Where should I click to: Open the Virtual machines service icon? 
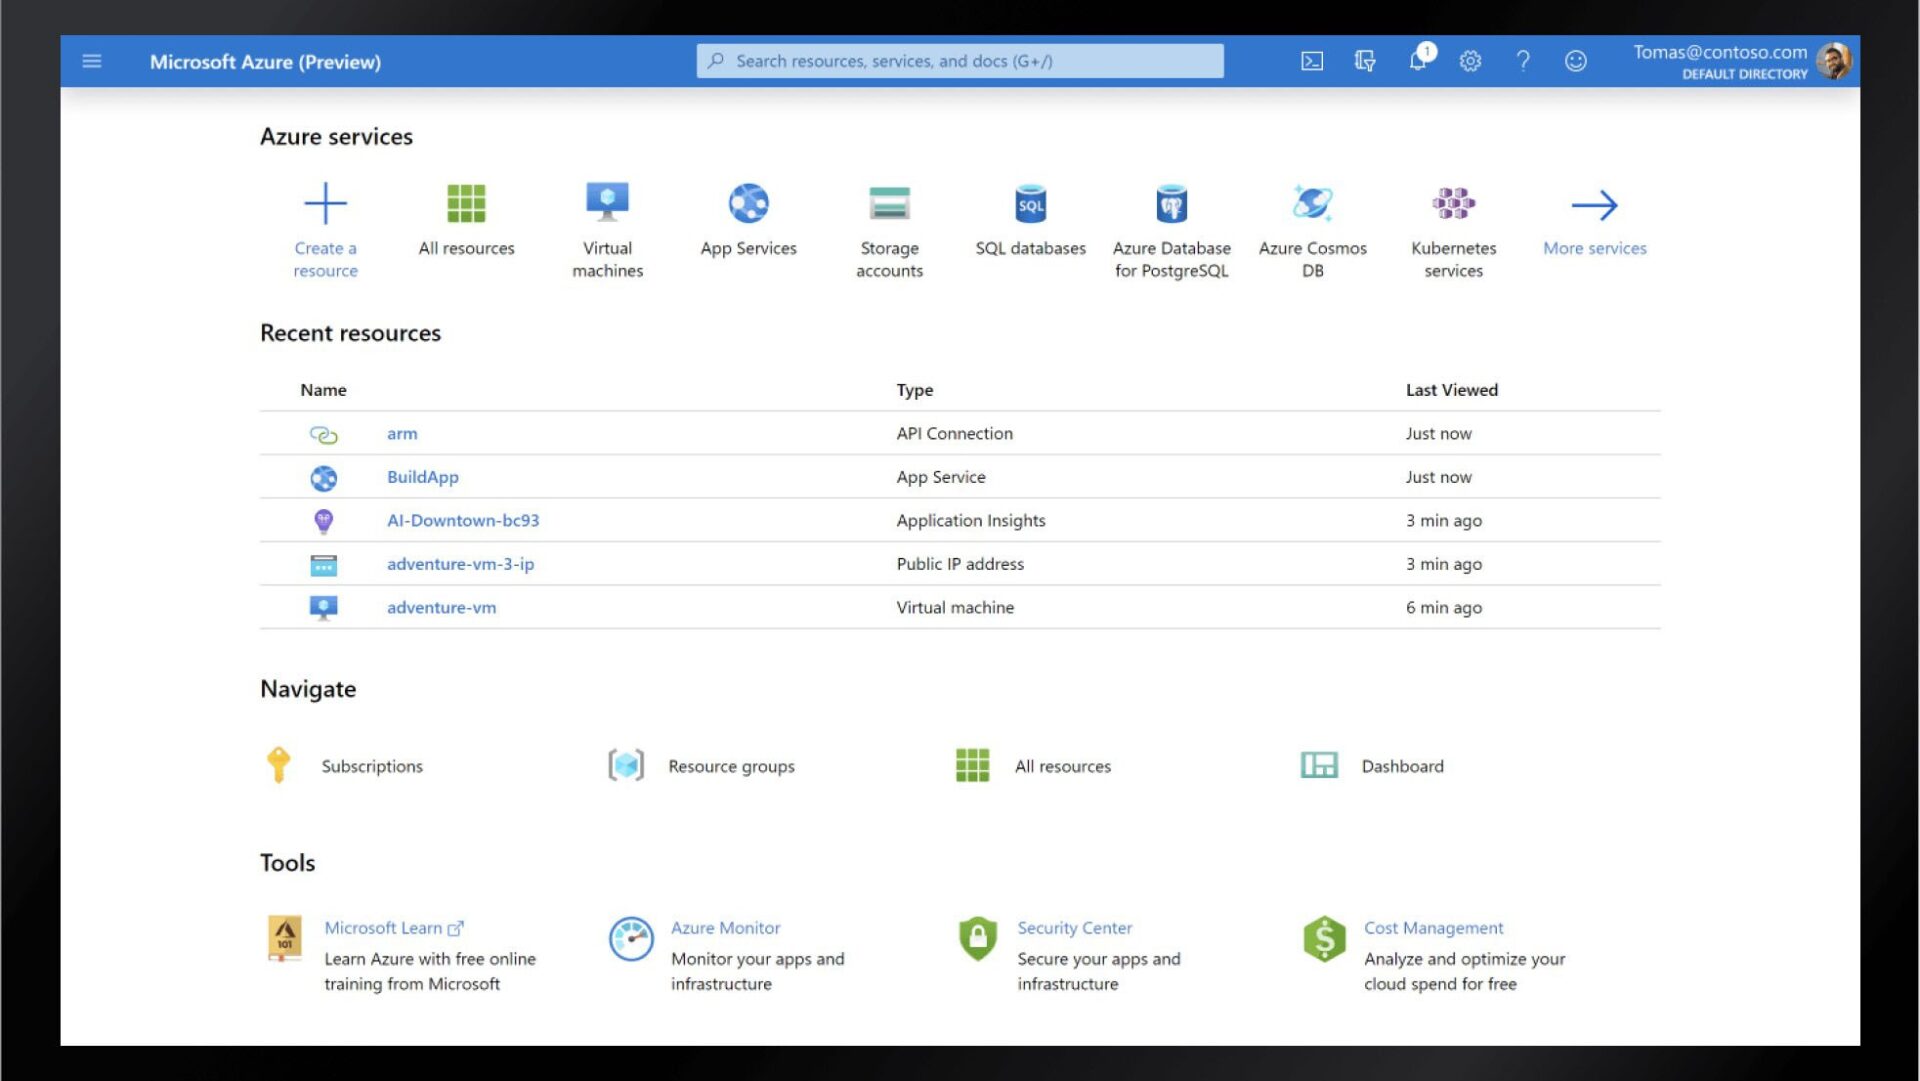point(607,203)
